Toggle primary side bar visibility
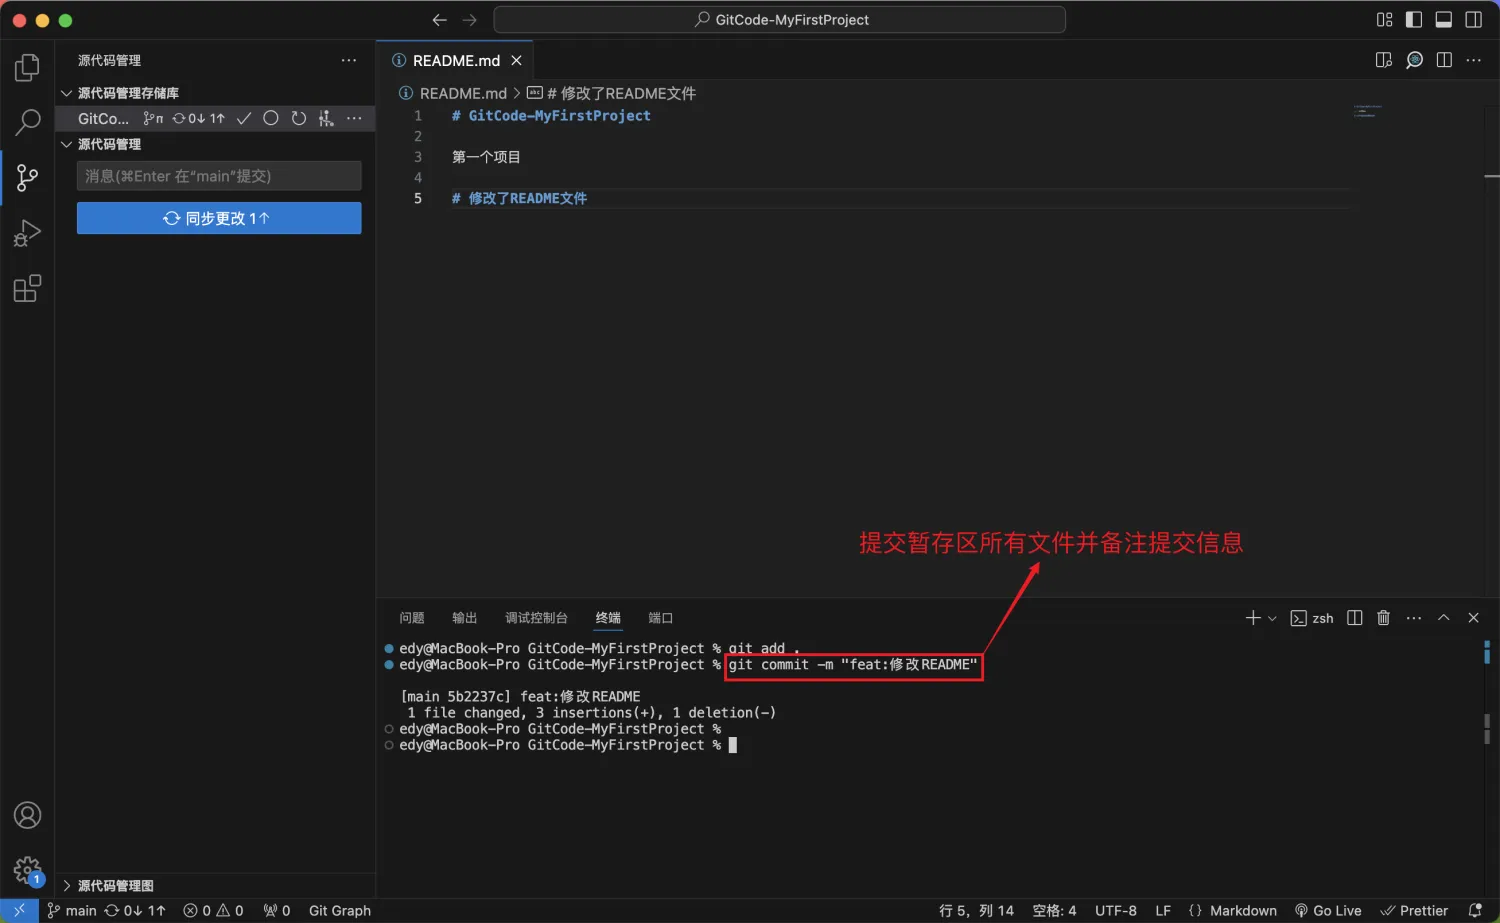 [x=1413, y=20]
